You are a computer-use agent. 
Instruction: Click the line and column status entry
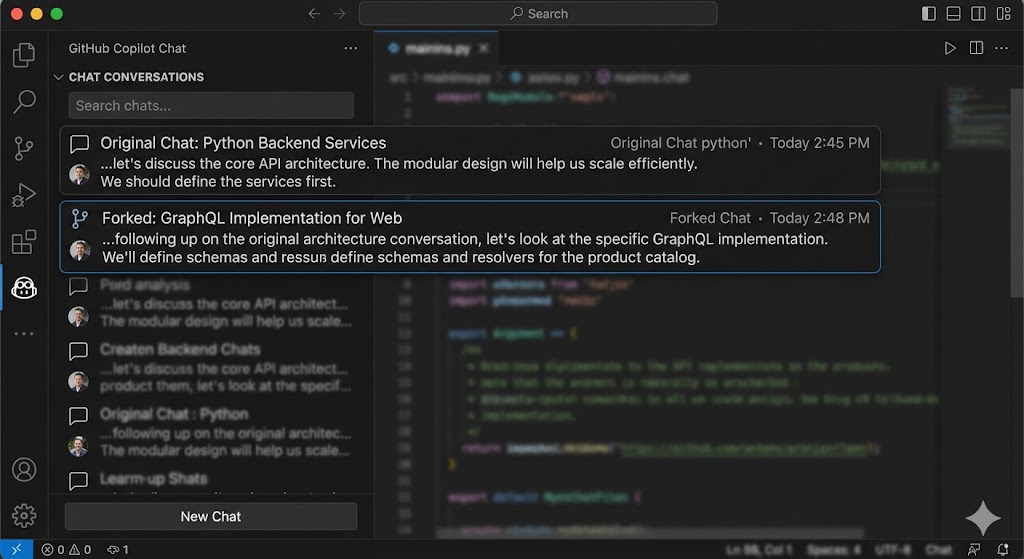tap(759, 550)
